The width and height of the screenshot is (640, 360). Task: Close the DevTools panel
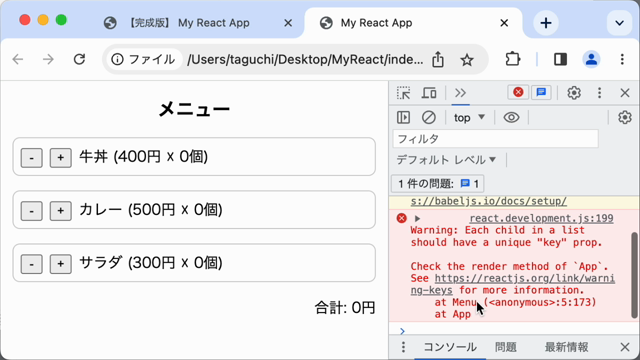624,93
